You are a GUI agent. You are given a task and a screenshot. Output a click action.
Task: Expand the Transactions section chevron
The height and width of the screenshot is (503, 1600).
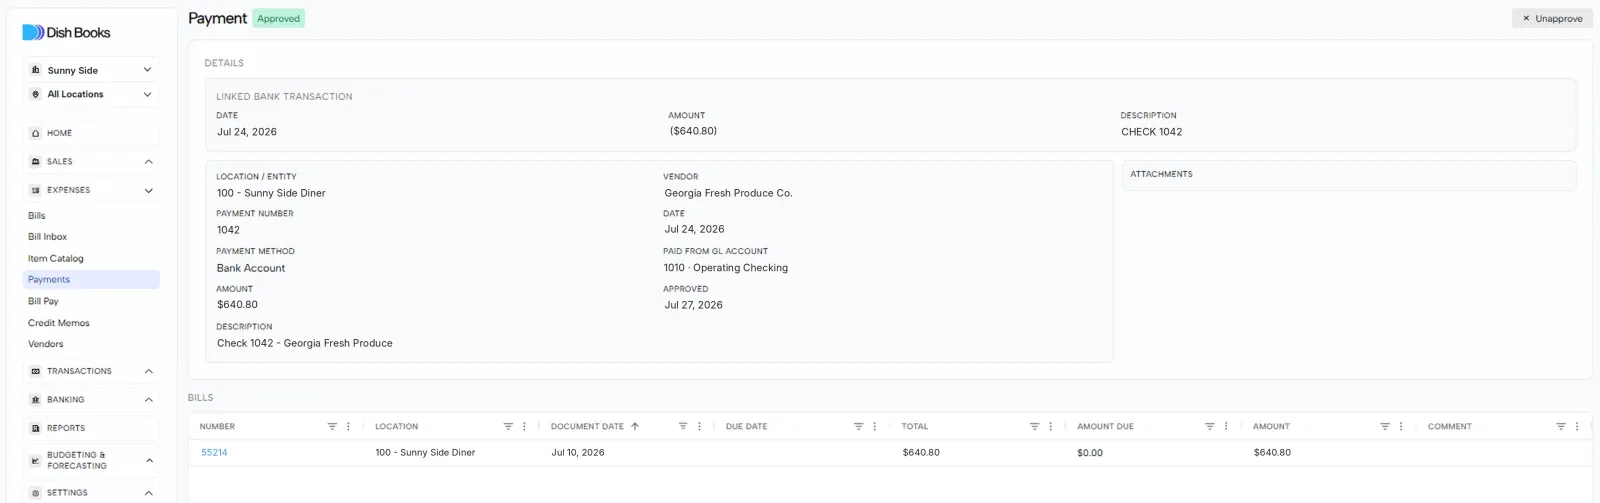(x=148, y=371)
